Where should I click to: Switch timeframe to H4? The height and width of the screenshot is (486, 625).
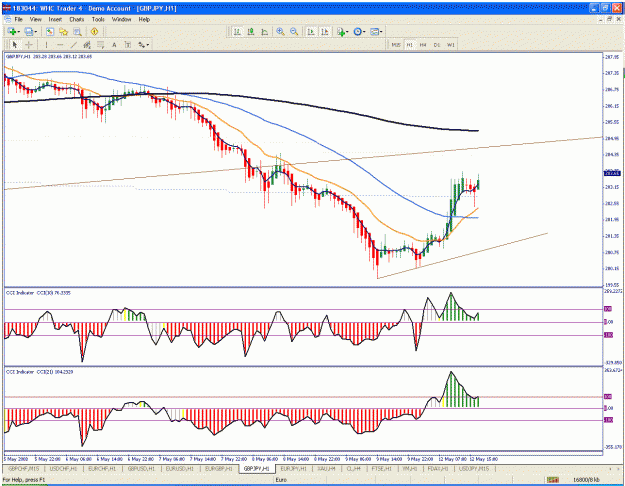pyautogui.click(x=423, y=45)
